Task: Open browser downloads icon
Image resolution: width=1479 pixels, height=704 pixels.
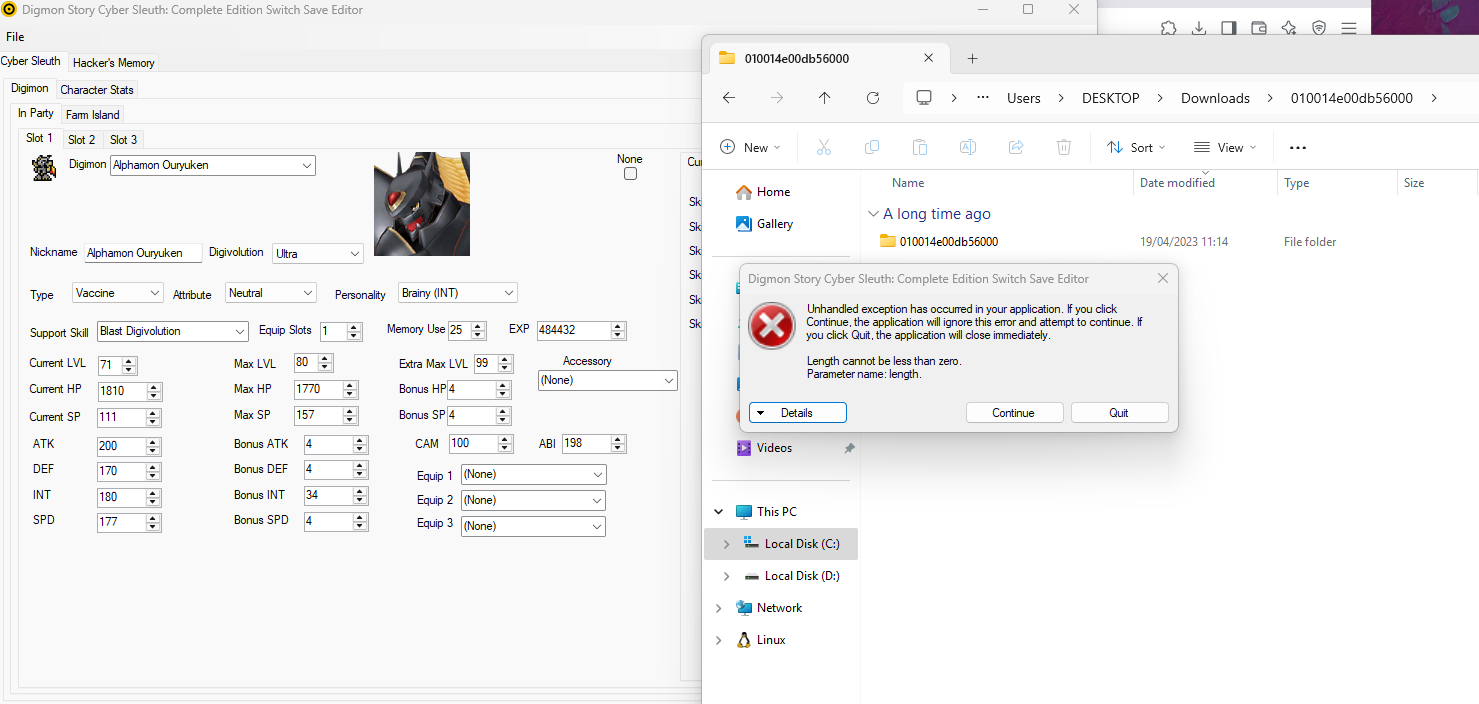Action: coord(1198,28)
